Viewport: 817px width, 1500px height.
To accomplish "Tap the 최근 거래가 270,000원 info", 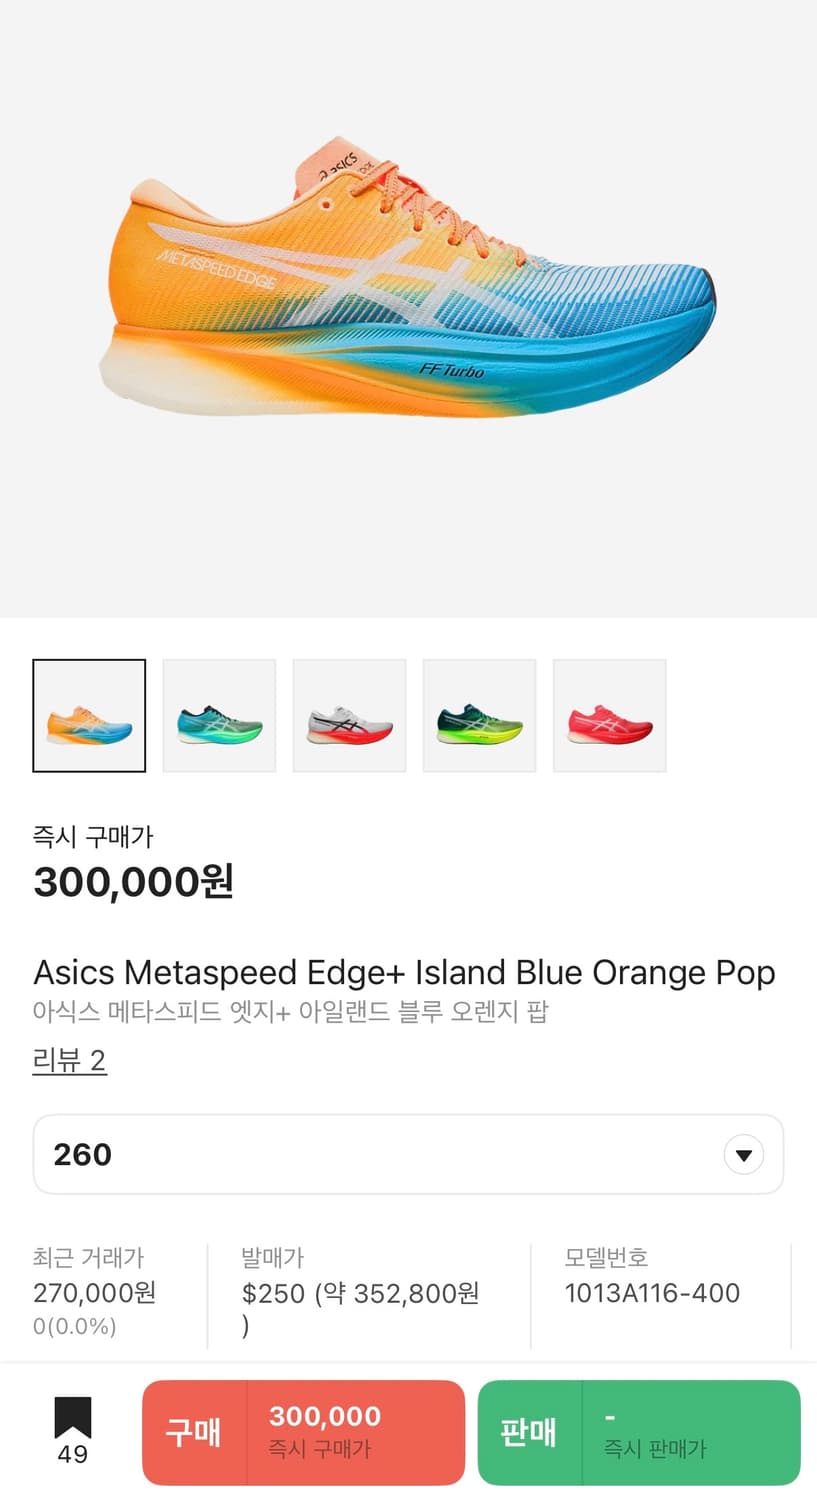I will 94,1293.
